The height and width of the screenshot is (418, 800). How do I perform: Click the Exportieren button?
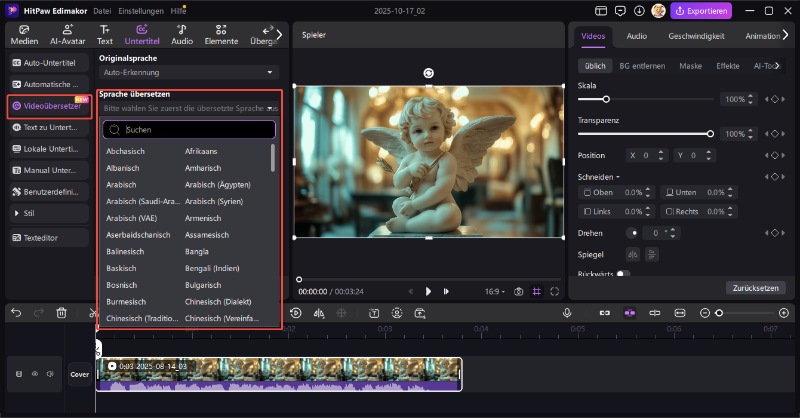(x=701, y=11)
